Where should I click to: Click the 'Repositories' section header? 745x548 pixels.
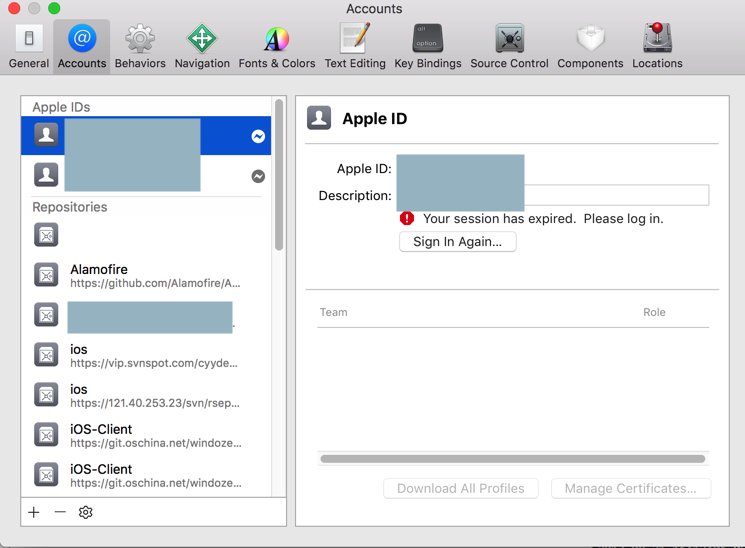click(x=70, y=207)
